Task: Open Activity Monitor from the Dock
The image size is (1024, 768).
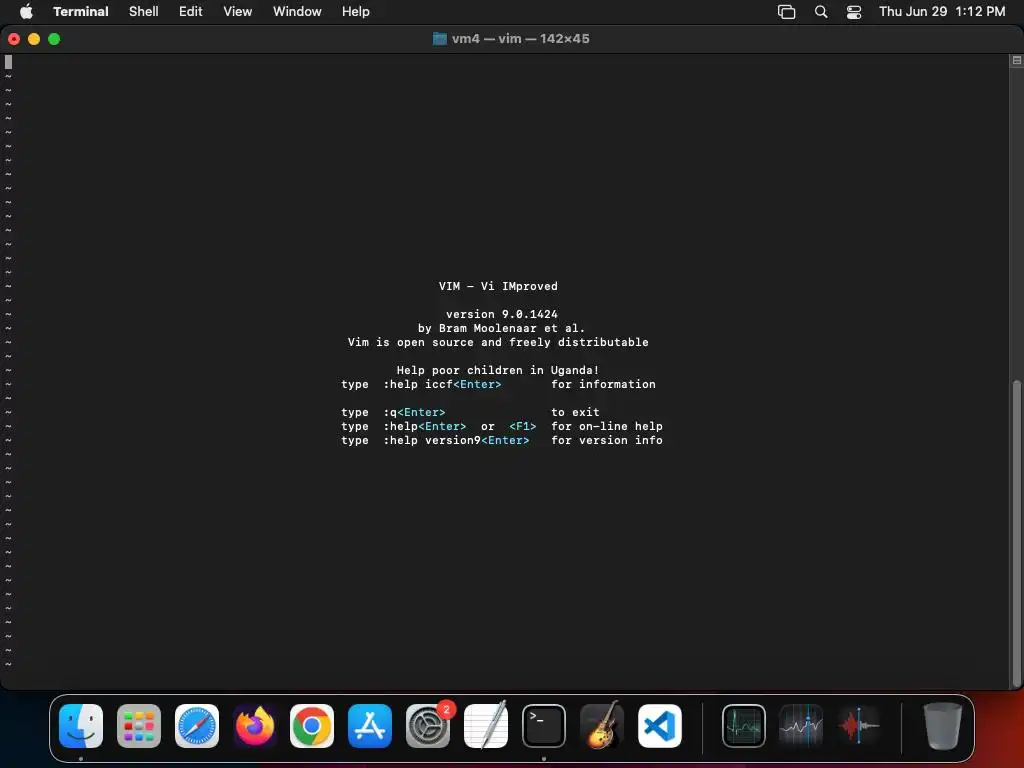Action: [744, 726]
